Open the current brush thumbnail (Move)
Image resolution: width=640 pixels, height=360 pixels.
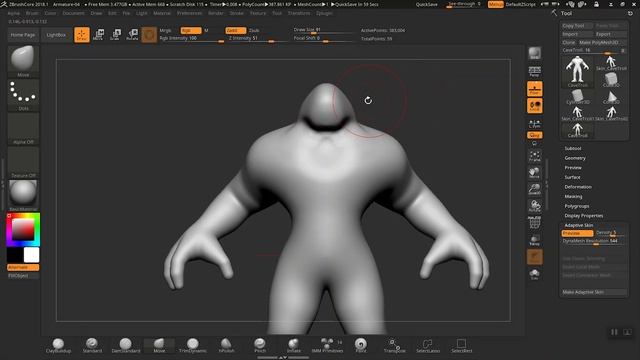pos(23,61)
